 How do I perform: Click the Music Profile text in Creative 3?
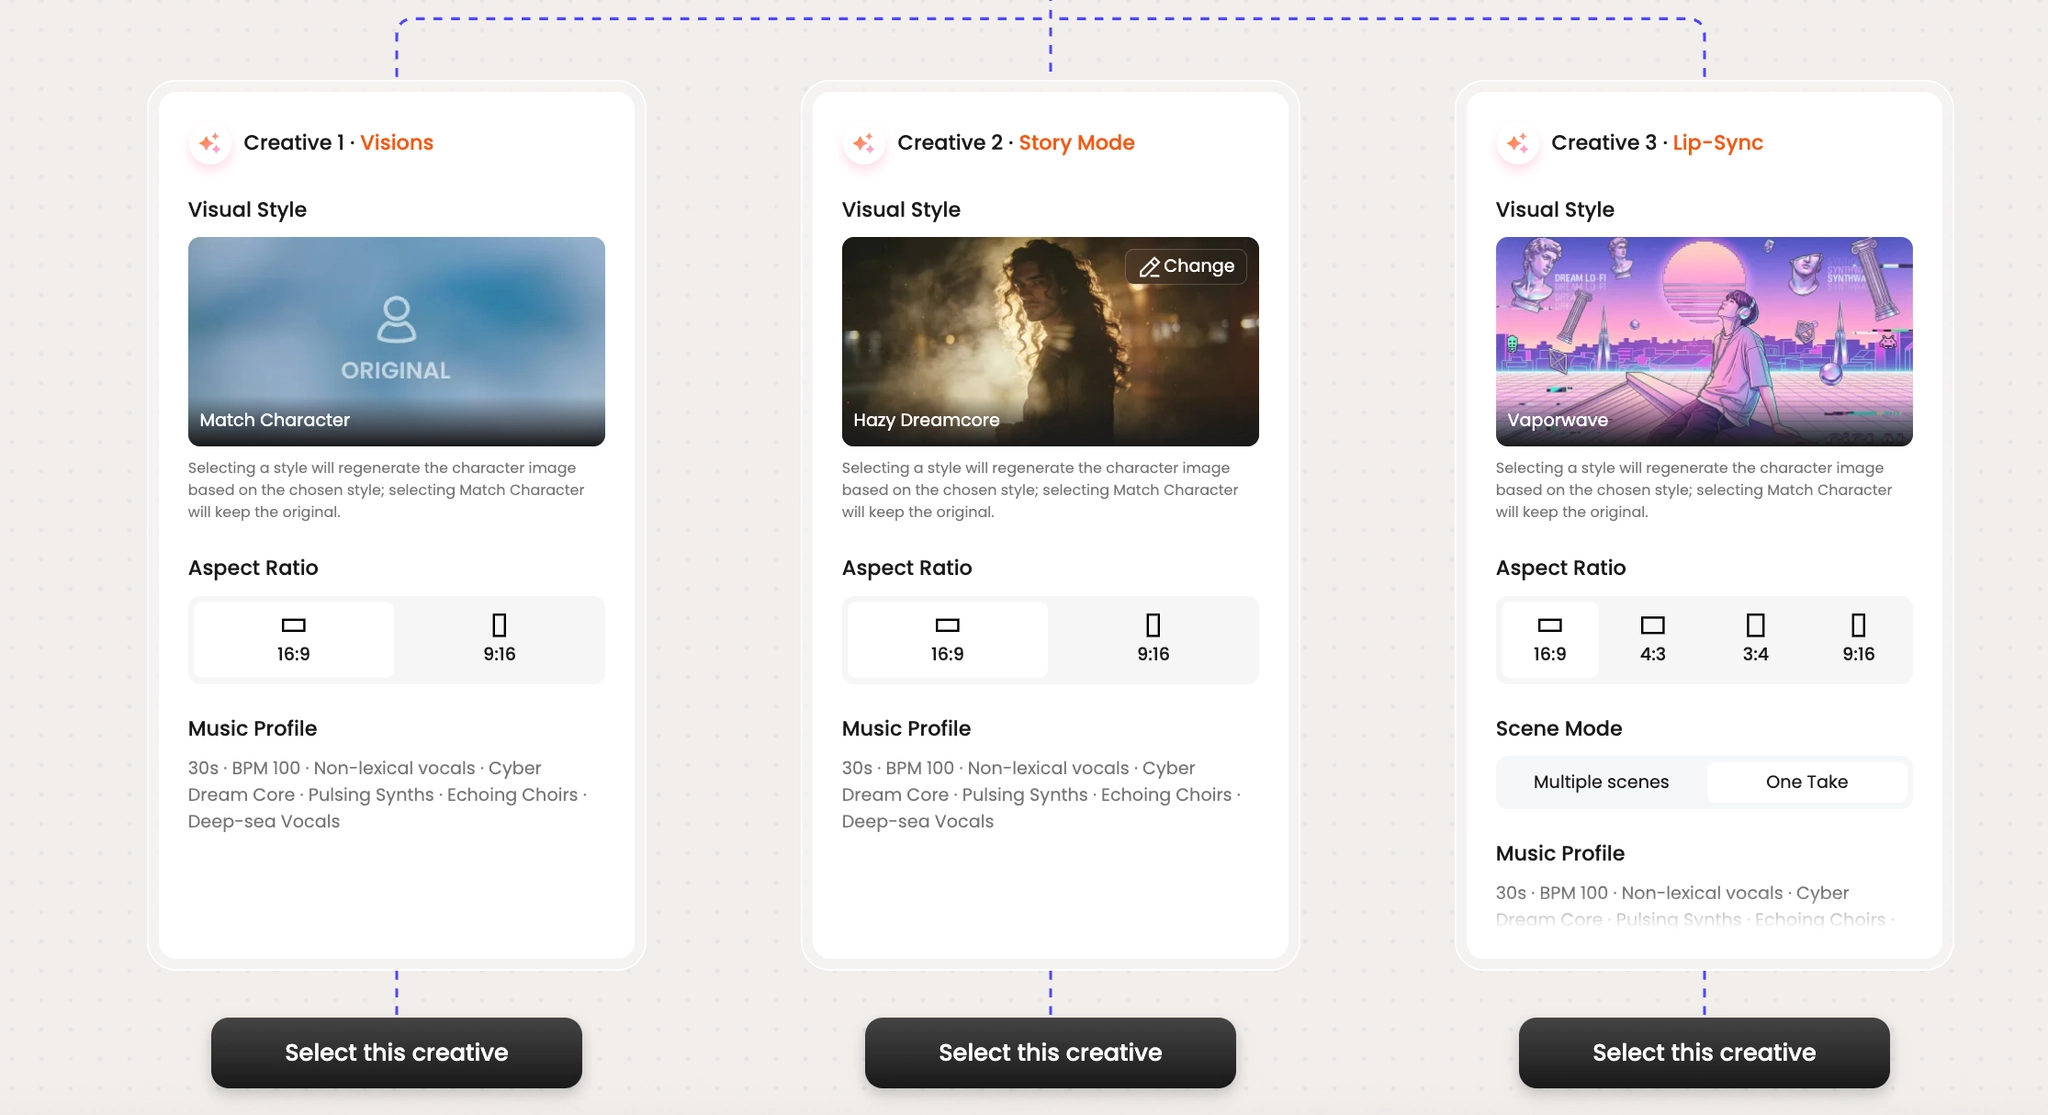click(1695, 906)
